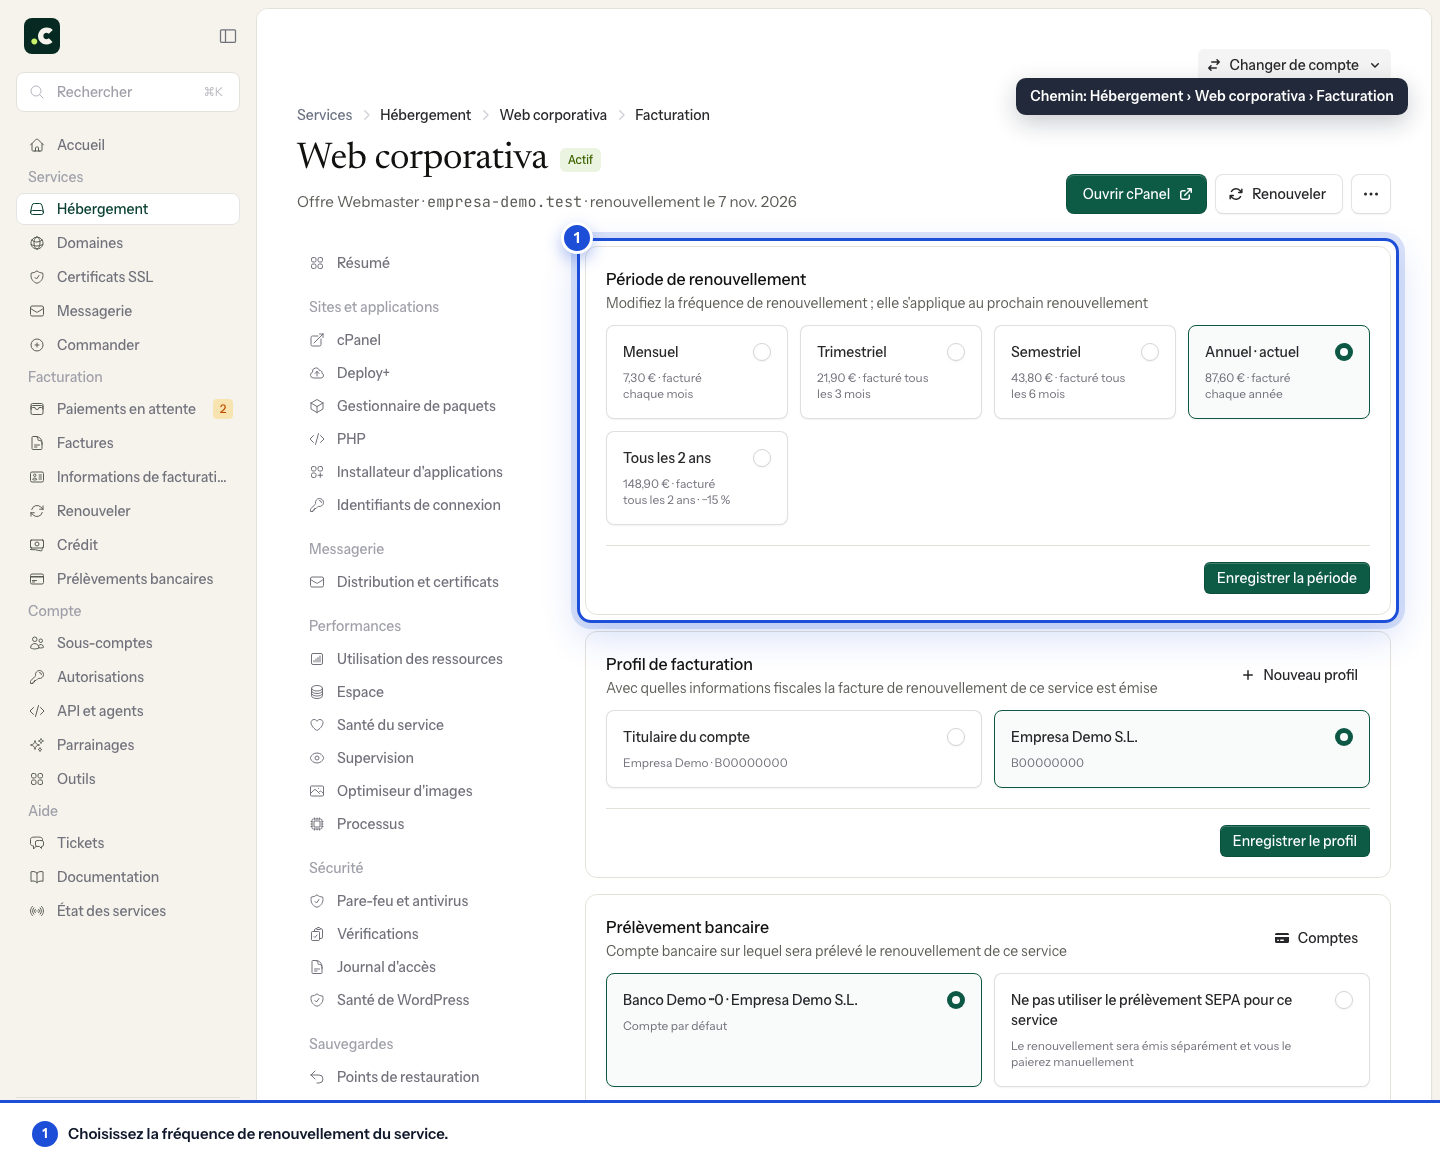Open the Changer de compte dropdown

pos(1294,65)
